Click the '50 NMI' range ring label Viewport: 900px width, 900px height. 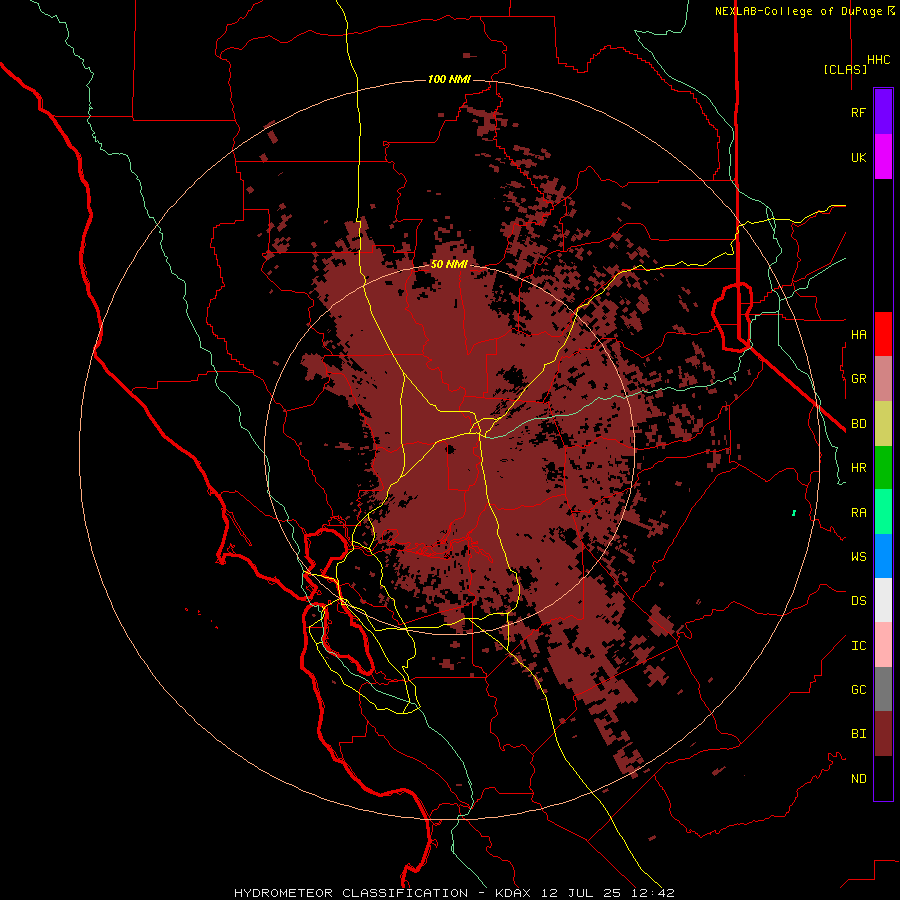coord(449,264)
